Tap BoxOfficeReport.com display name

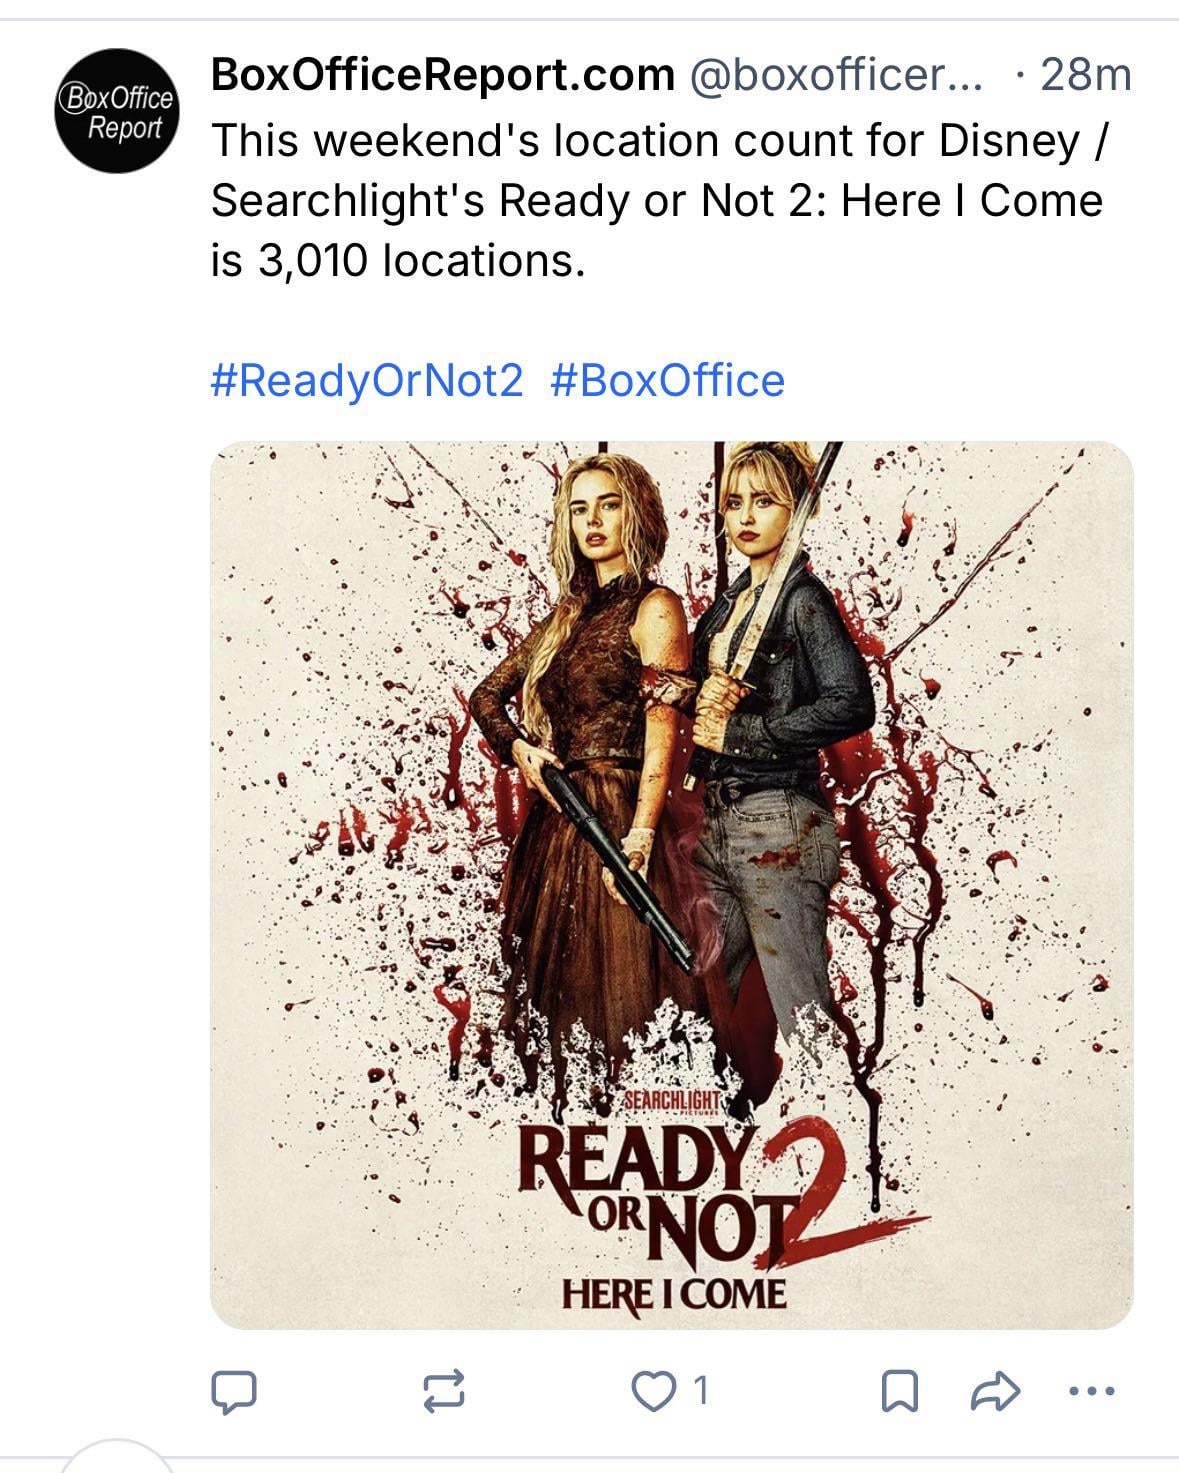pyautogui.click(x=442, y=75)
